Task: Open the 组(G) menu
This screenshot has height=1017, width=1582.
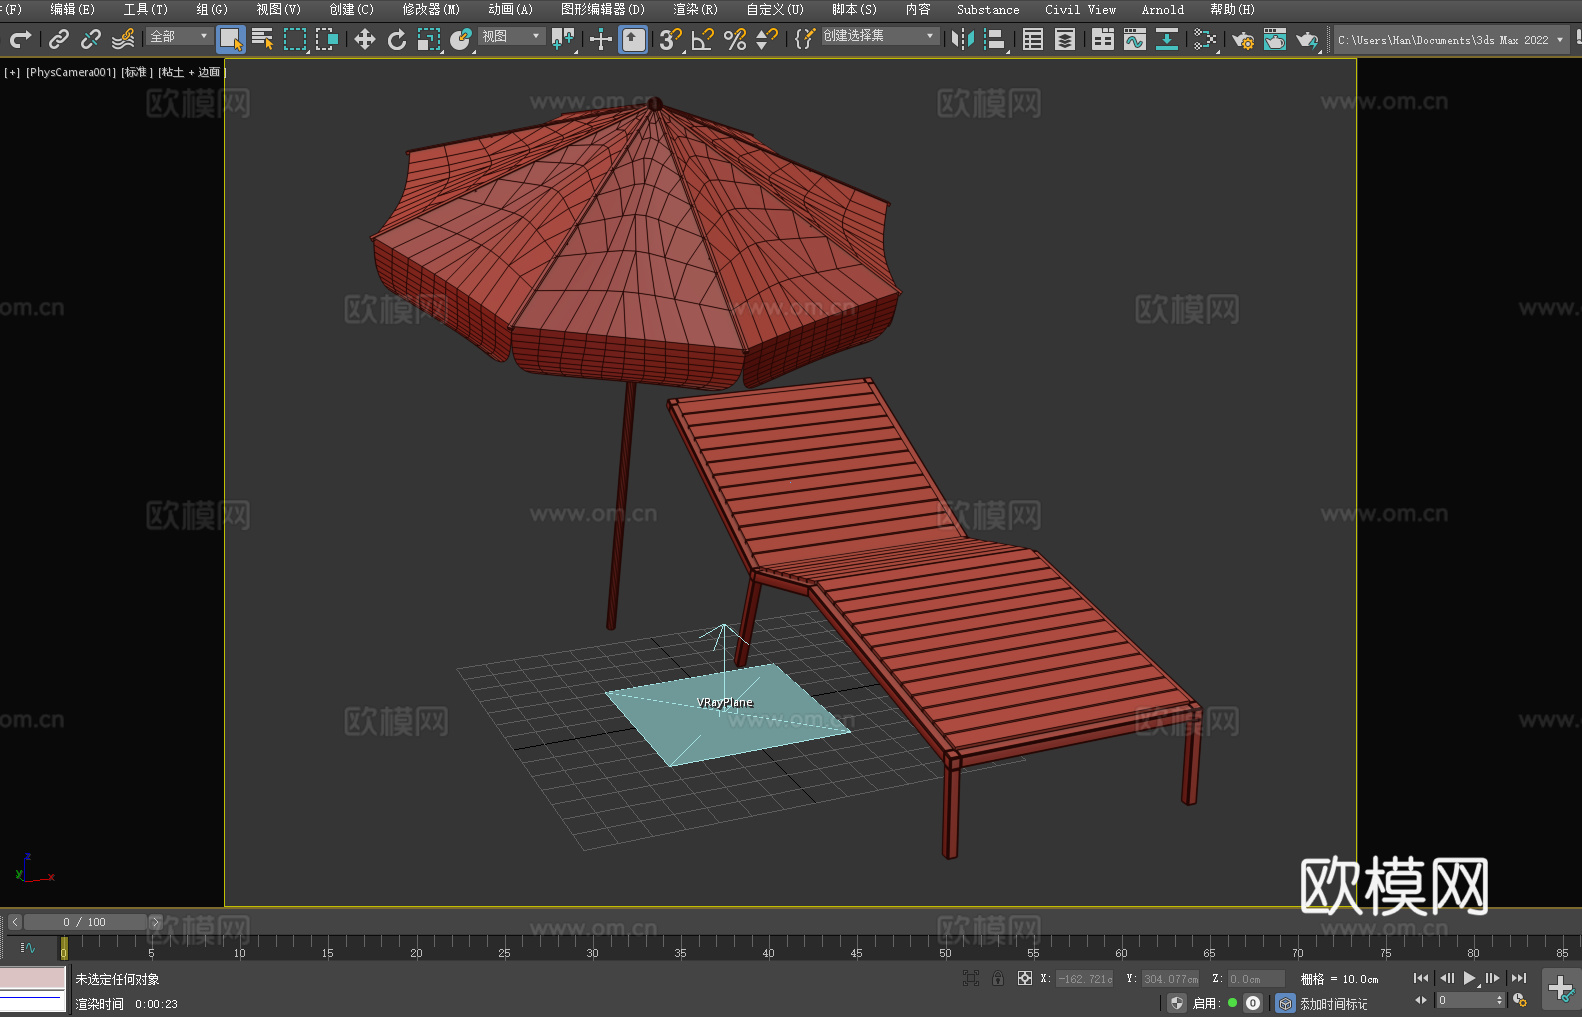Action: pos(212,9)
